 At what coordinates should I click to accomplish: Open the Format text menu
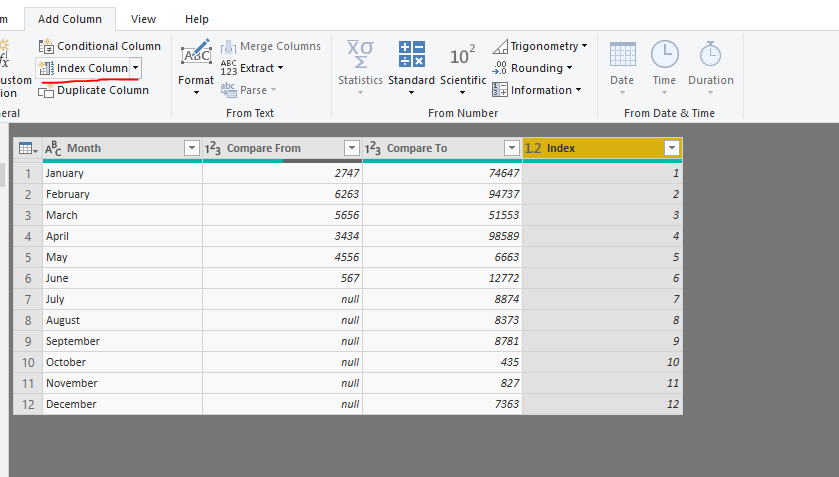point(196,67)
